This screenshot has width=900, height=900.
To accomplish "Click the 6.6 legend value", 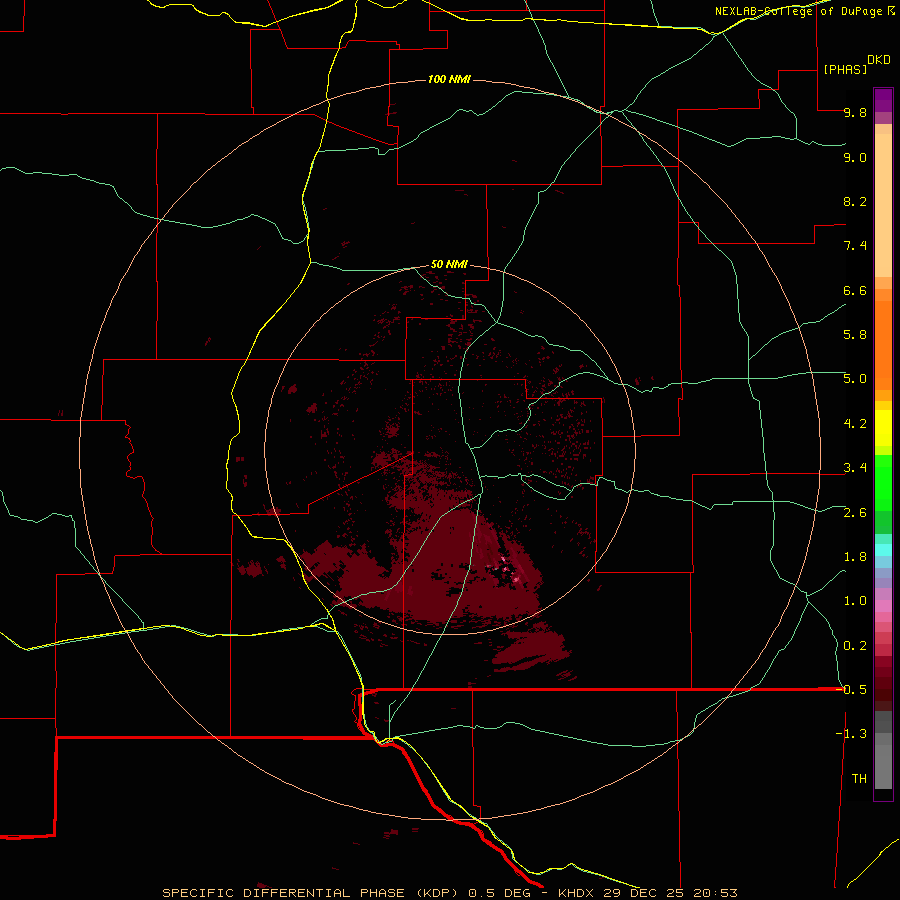I will tap(855, 290).
